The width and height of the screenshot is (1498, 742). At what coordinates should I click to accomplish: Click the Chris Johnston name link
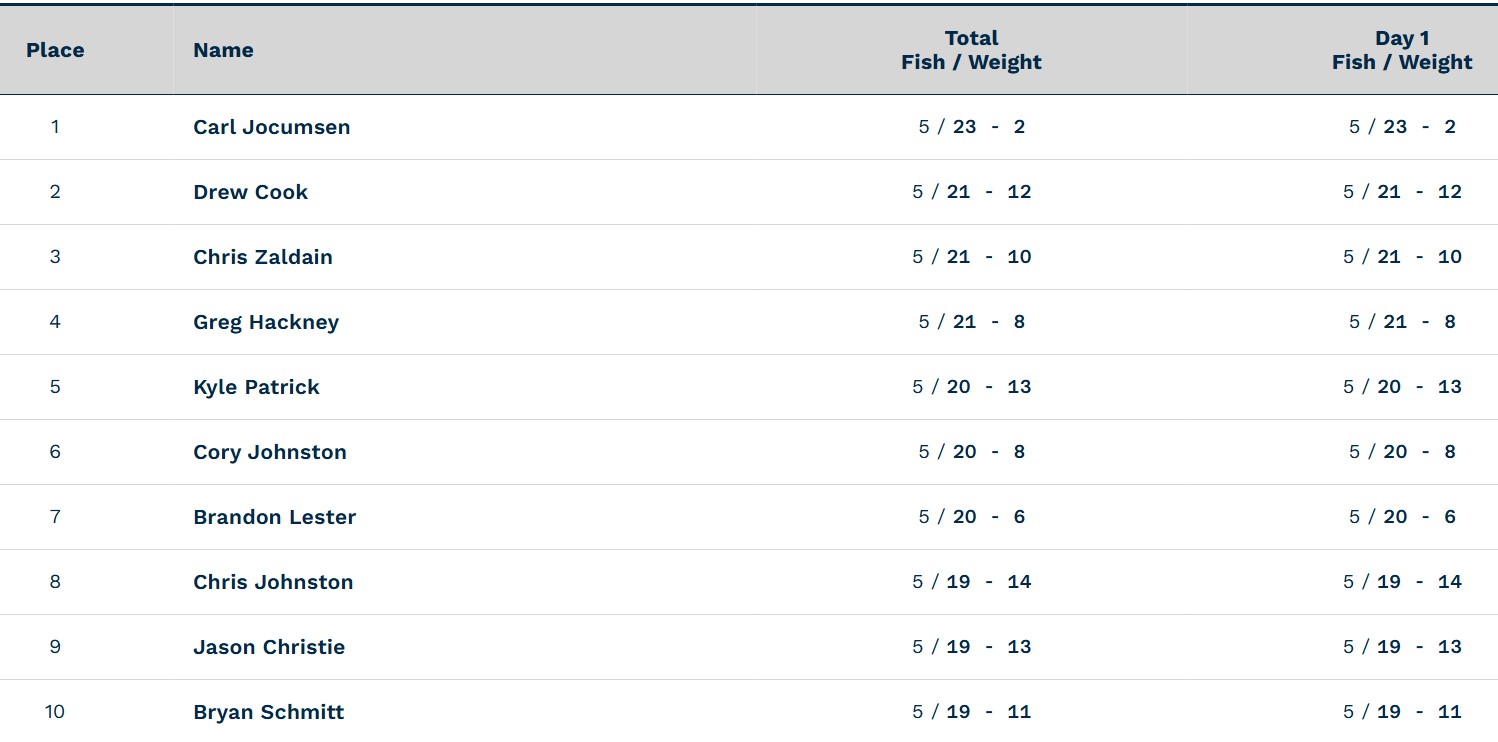[273, 582]
